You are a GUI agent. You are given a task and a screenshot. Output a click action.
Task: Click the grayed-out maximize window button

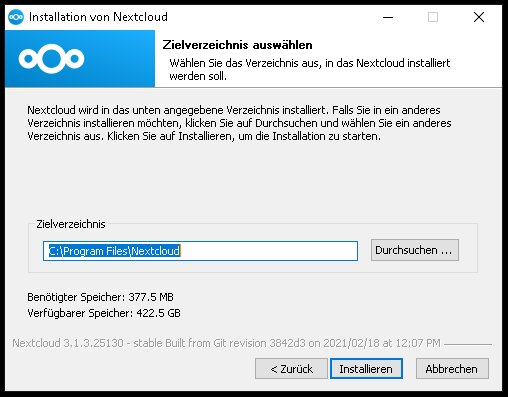(x=433, y=17)
